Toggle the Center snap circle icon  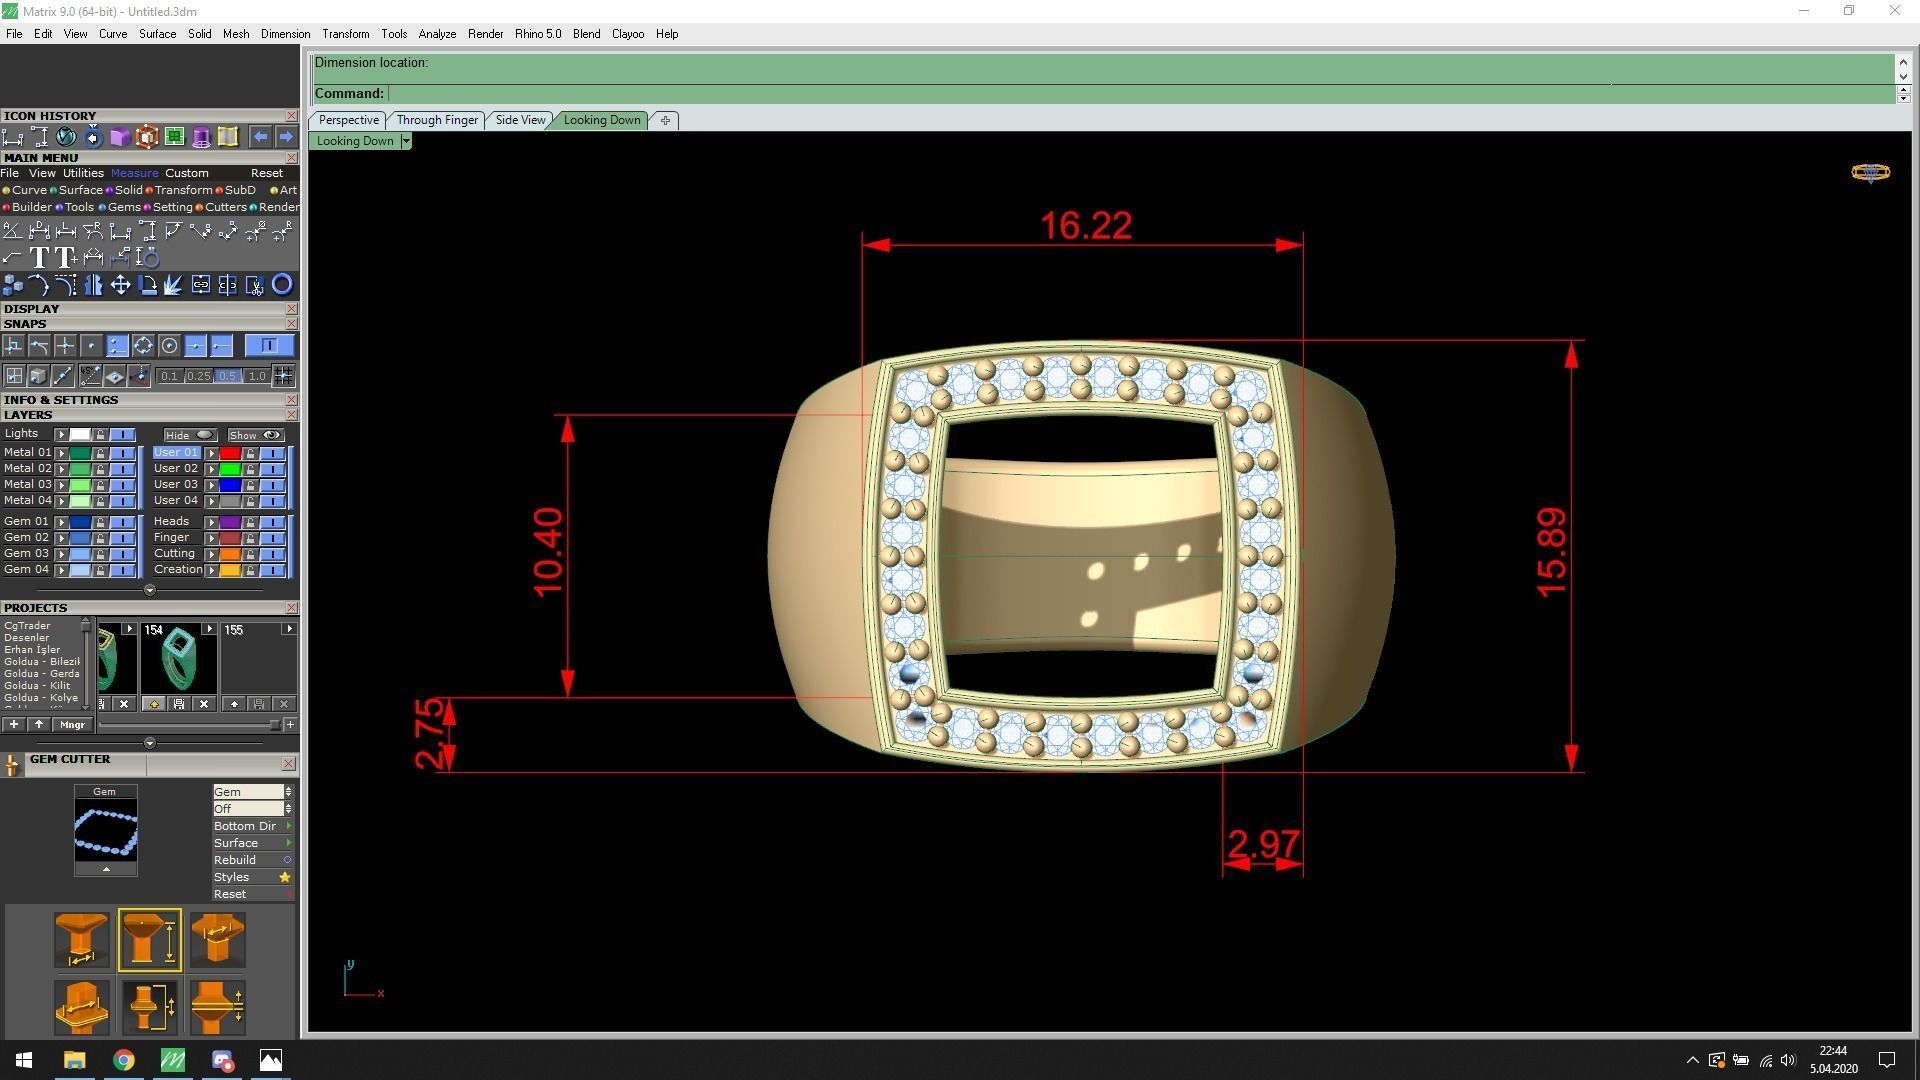click(x=169, y=346)
